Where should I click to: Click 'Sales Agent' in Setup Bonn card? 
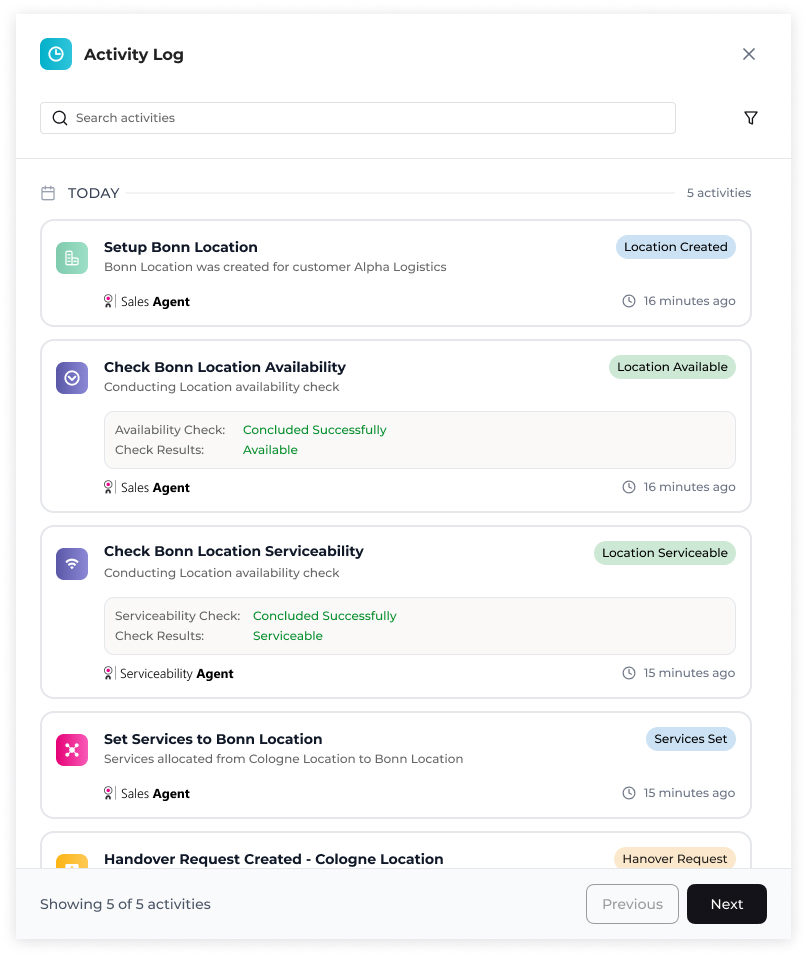(155, 302)
